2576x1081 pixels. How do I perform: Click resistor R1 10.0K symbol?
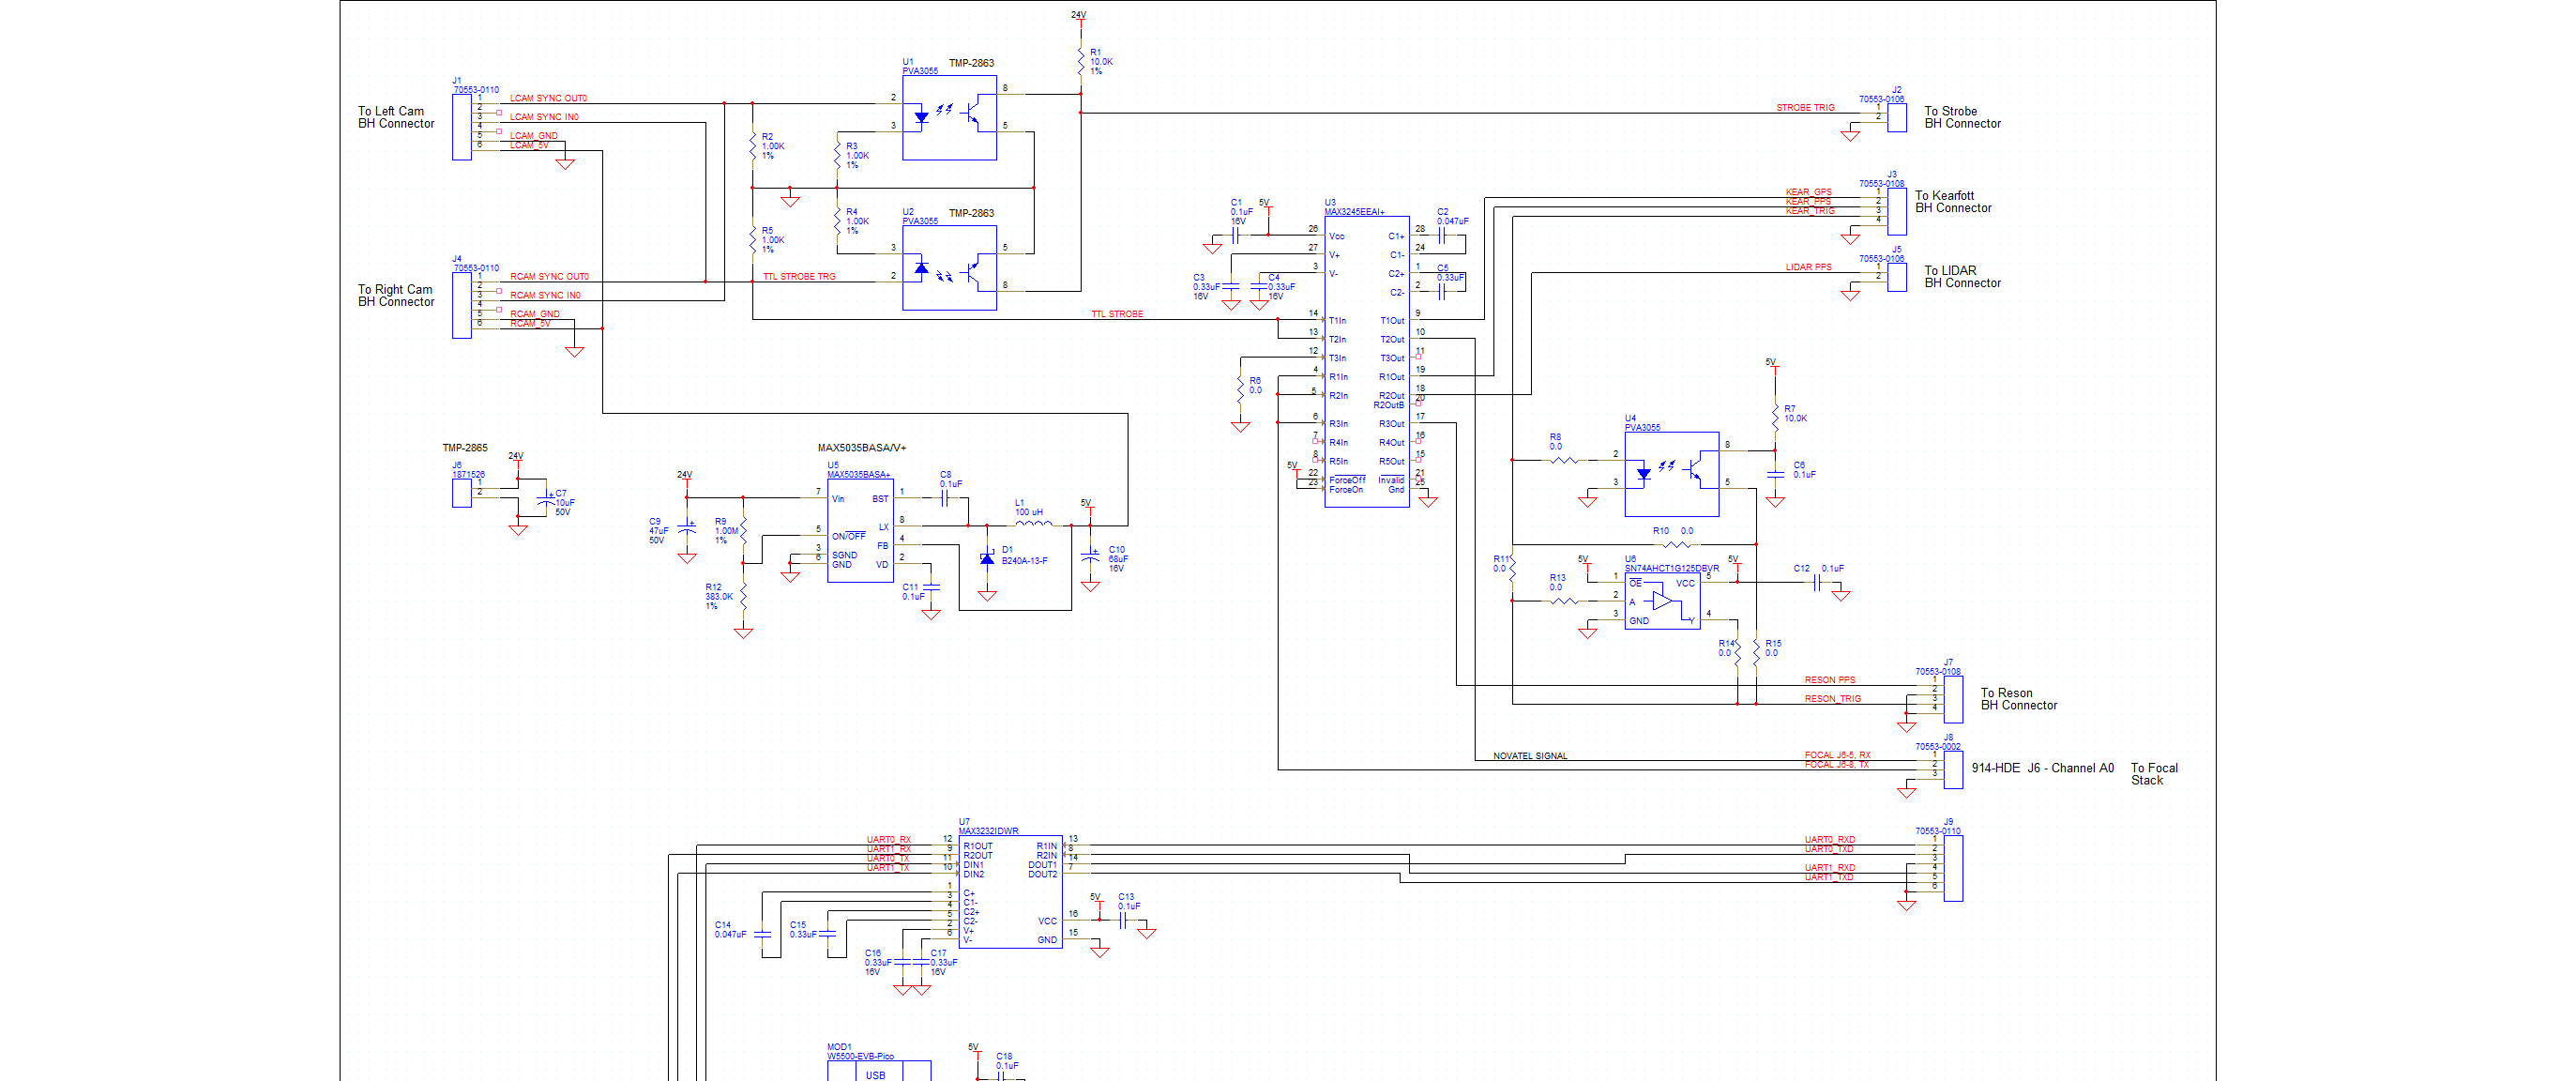point(1081,61)
